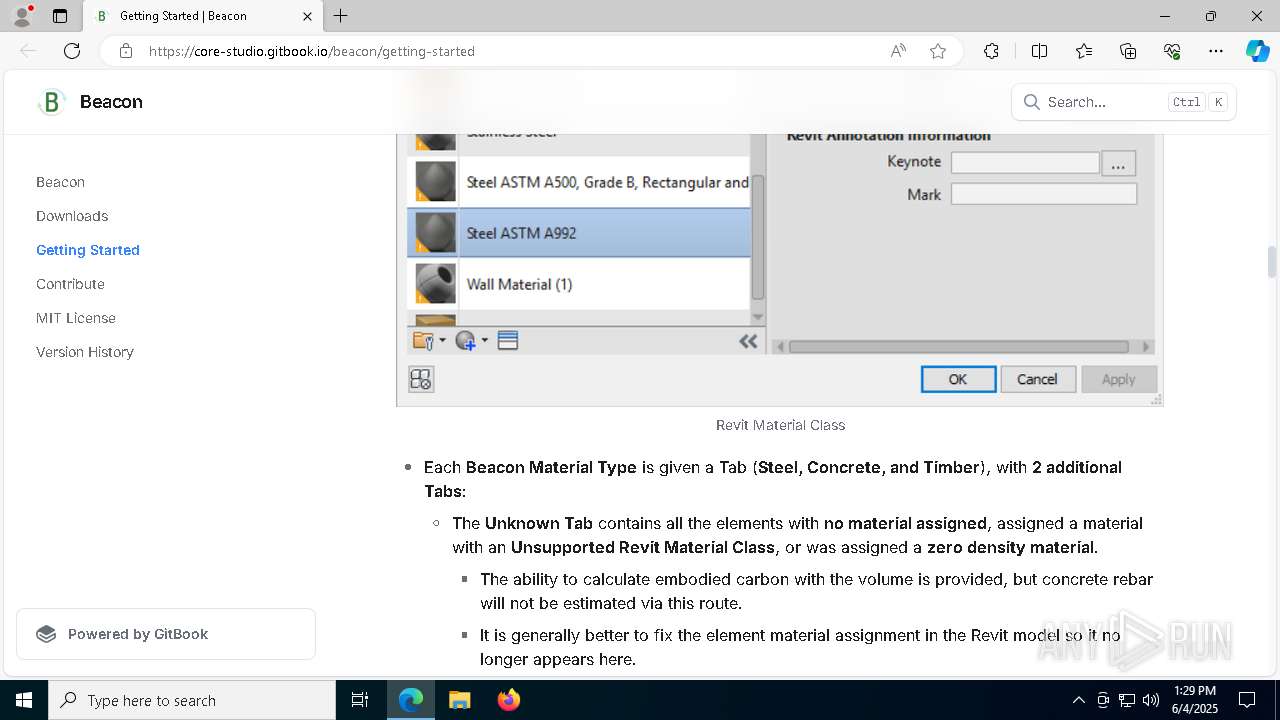Viewport: 1280px width, 720px height.
Task: Go to the Beacon sidebar page
Action: (x=60, y=182)
